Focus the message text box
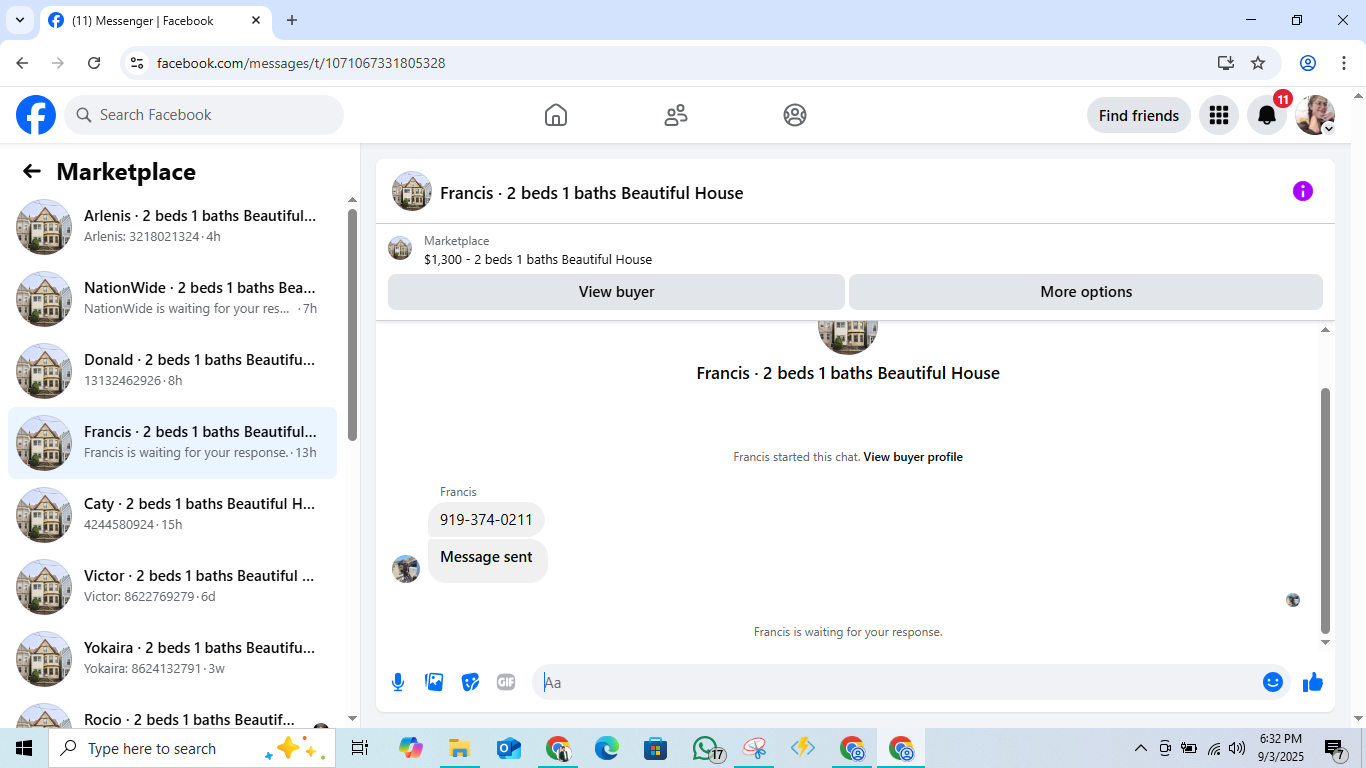 pyautogui.click(x=899, y=682)
